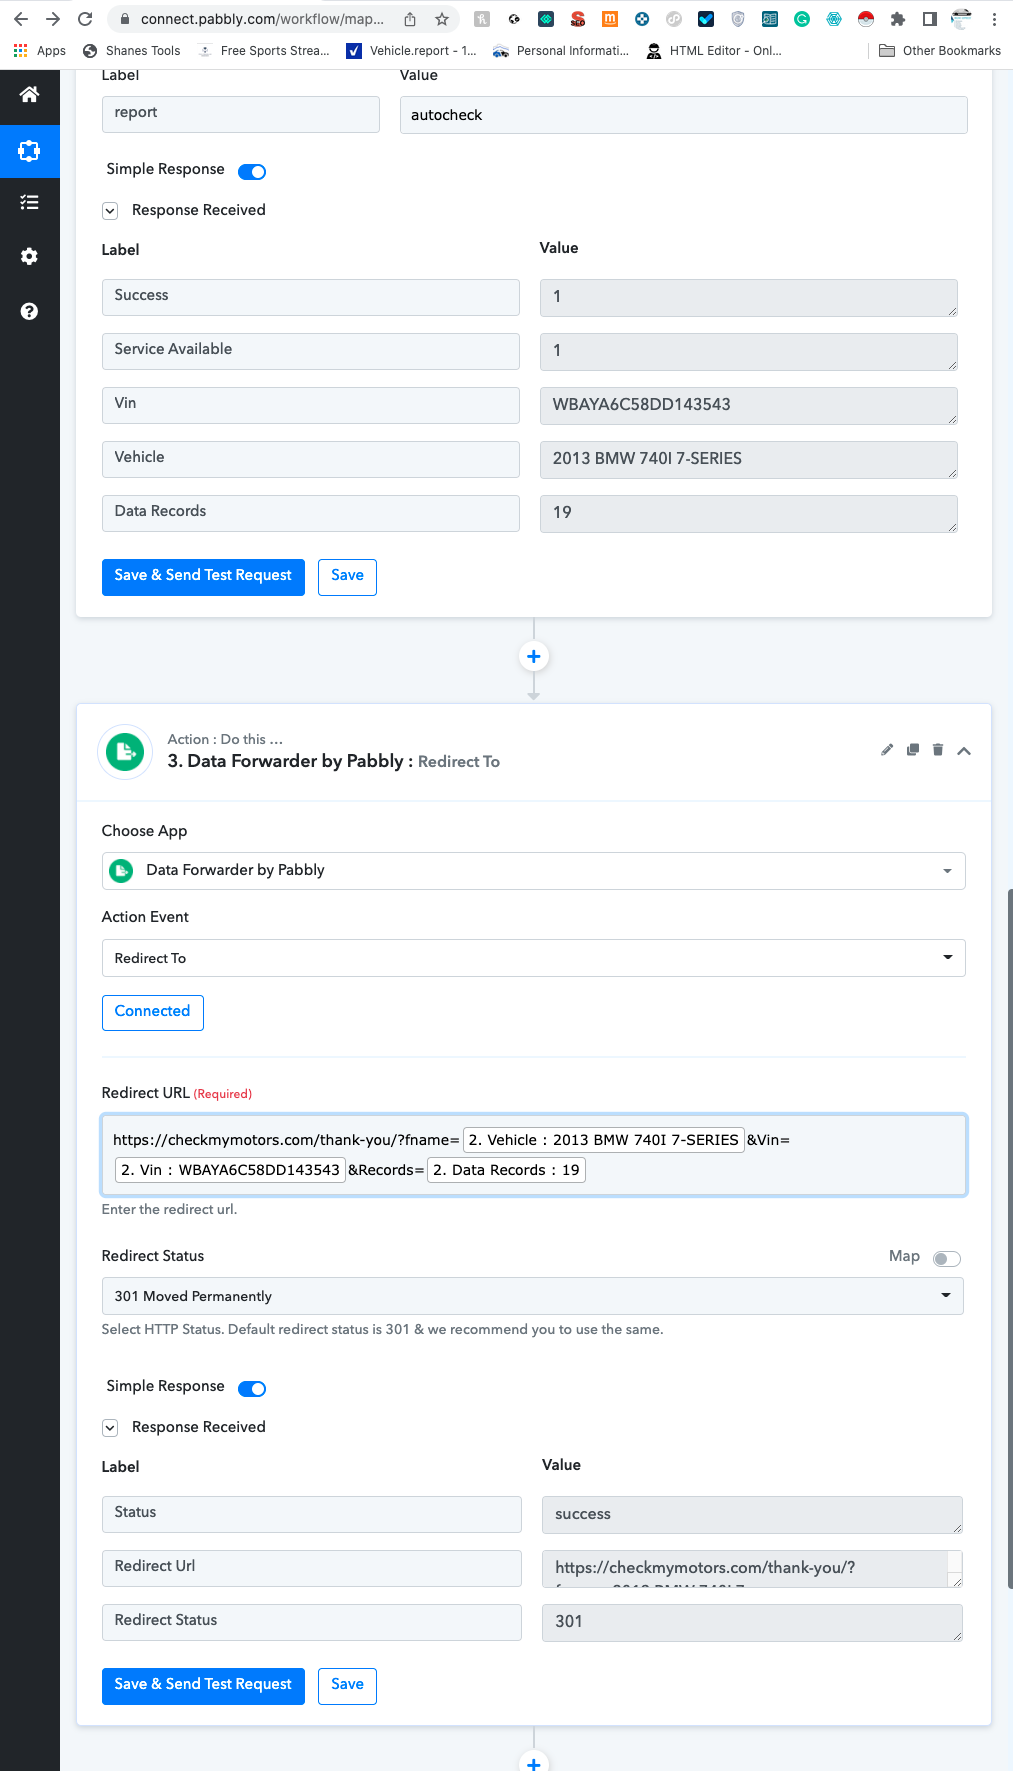Click the Redirect Status value 301
The height and width of the screenshot is (1771, 1013).
click(x=752, y=1623)
